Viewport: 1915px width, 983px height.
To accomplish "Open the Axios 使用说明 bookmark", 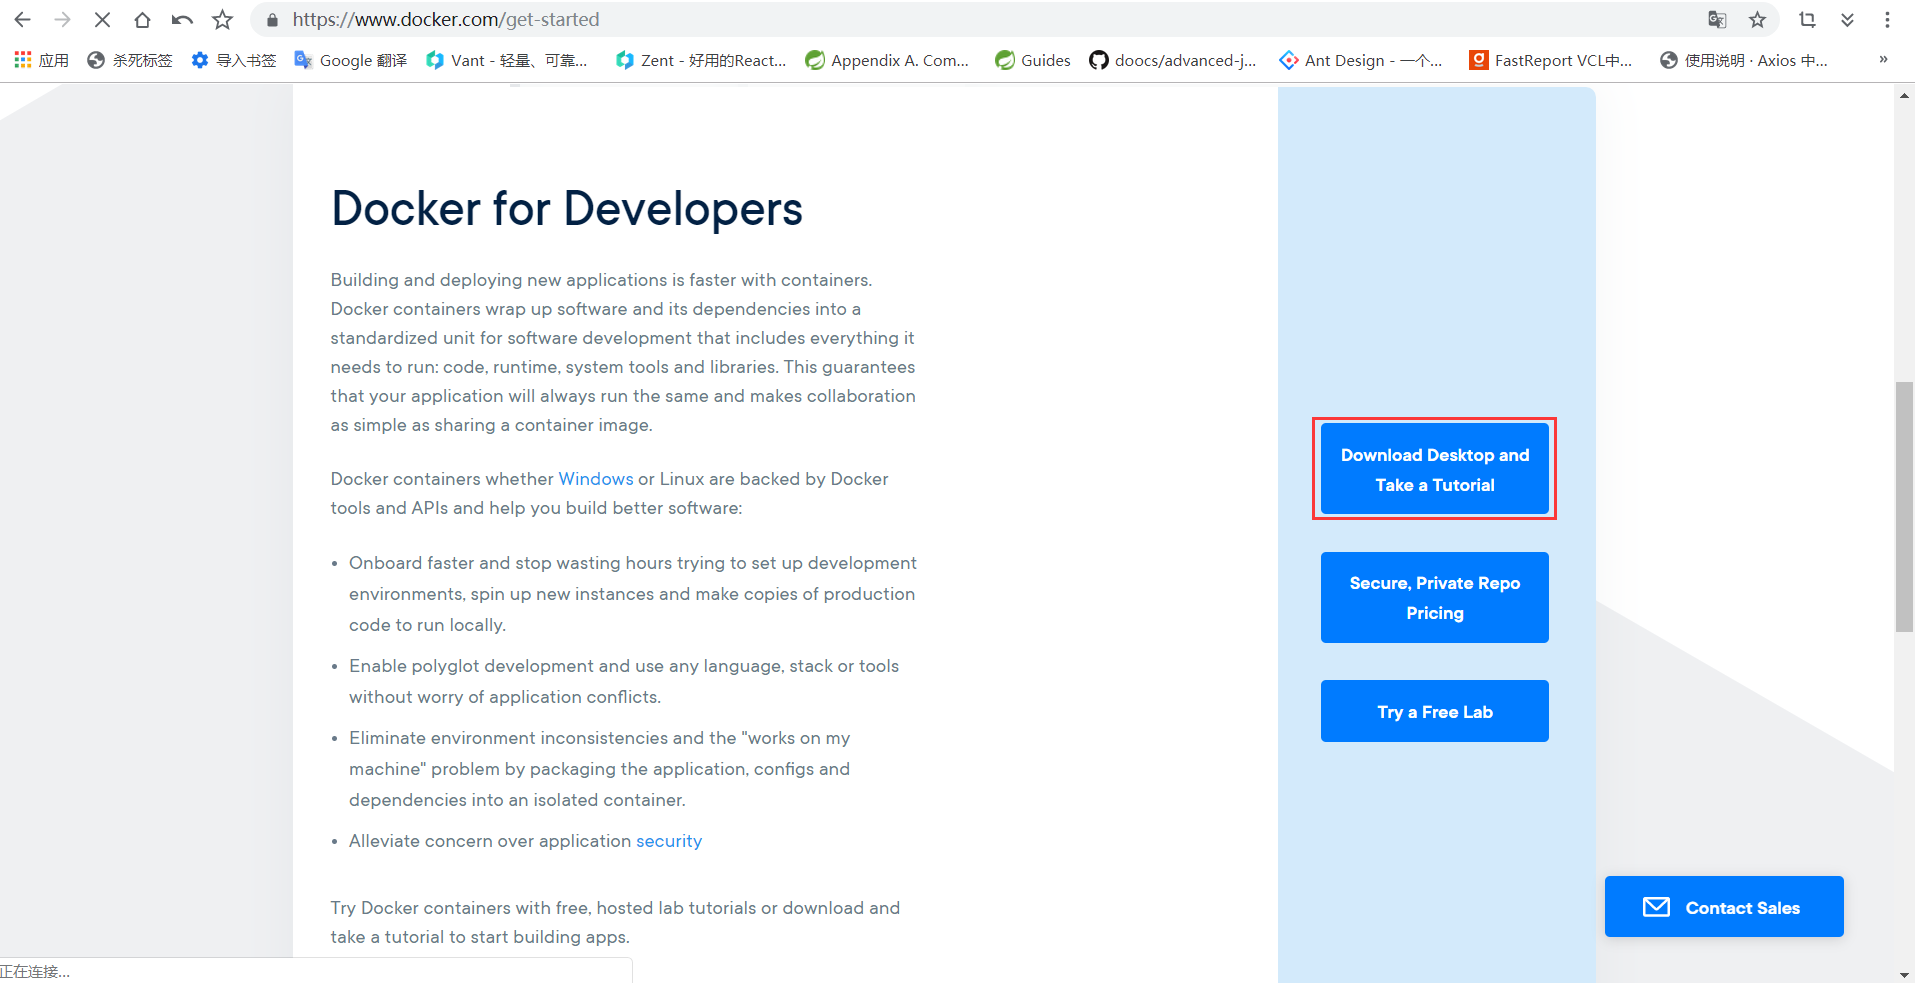I will coord(1744,60).
